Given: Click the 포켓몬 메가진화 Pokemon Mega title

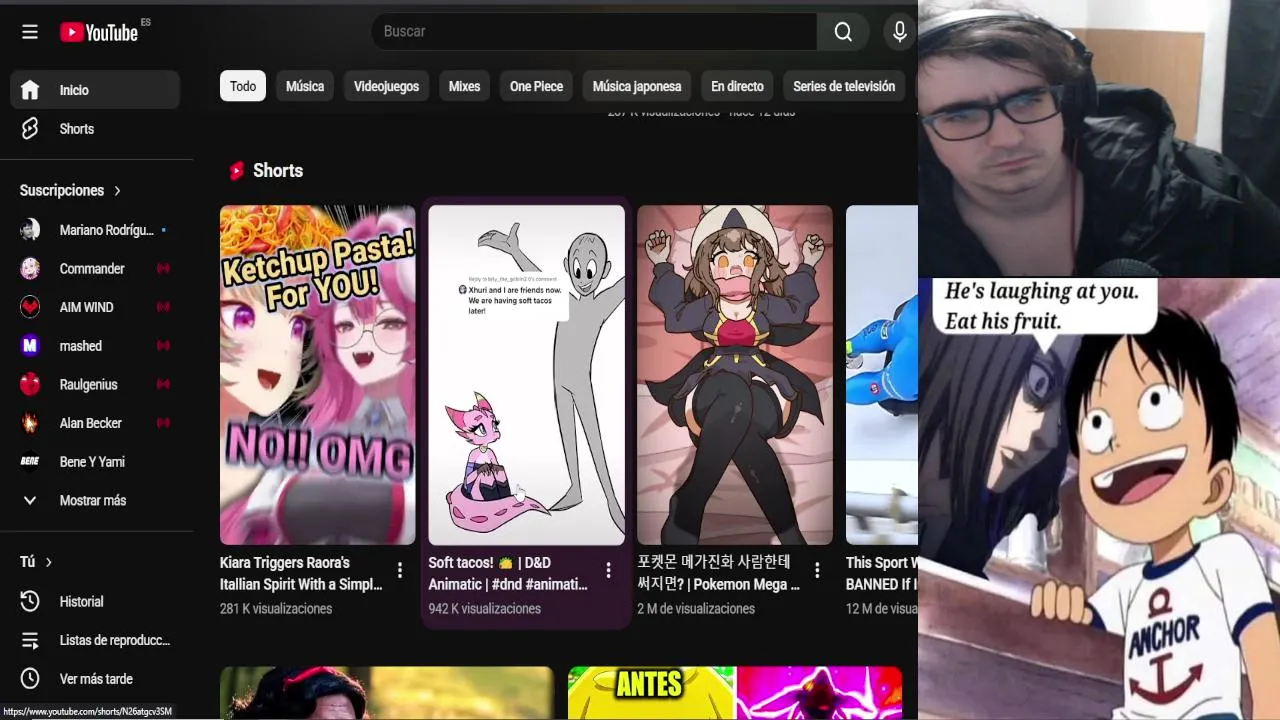Looking at the screenshot, I should coord(718,574).
